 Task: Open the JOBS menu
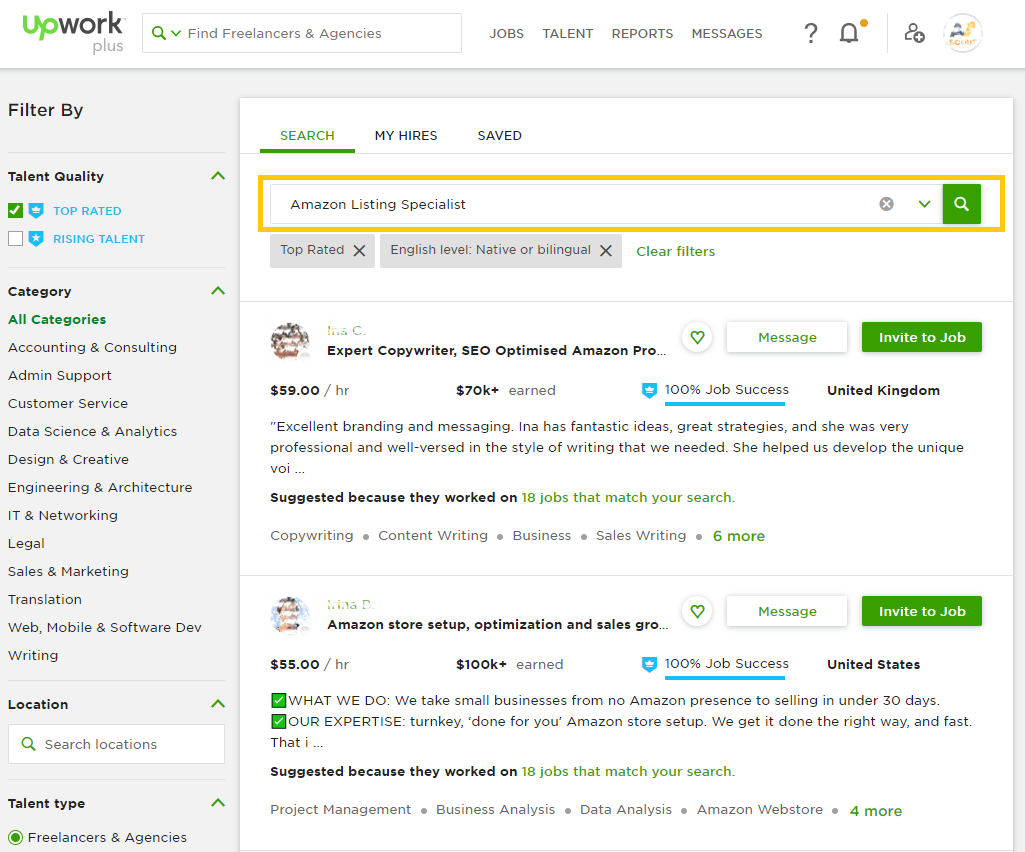coord(507,33)
